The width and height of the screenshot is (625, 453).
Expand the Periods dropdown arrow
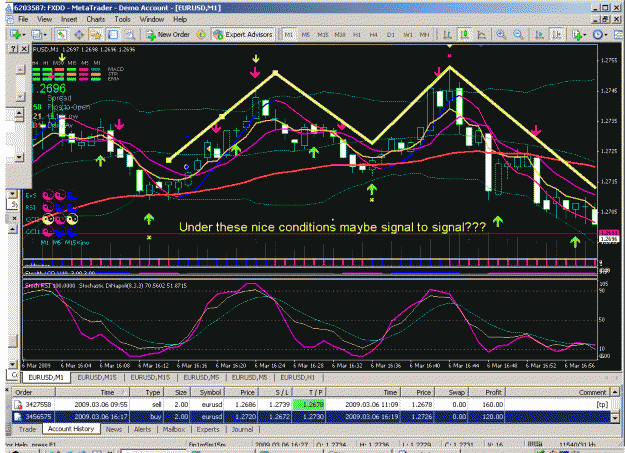[605, 35]
